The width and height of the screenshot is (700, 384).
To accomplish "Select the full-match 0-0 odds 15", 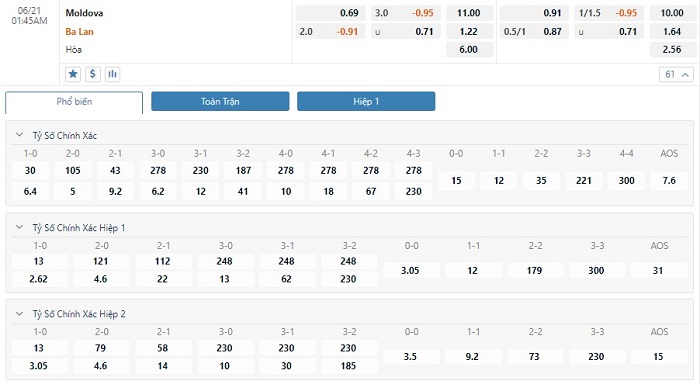I will (x=456, y=180).
